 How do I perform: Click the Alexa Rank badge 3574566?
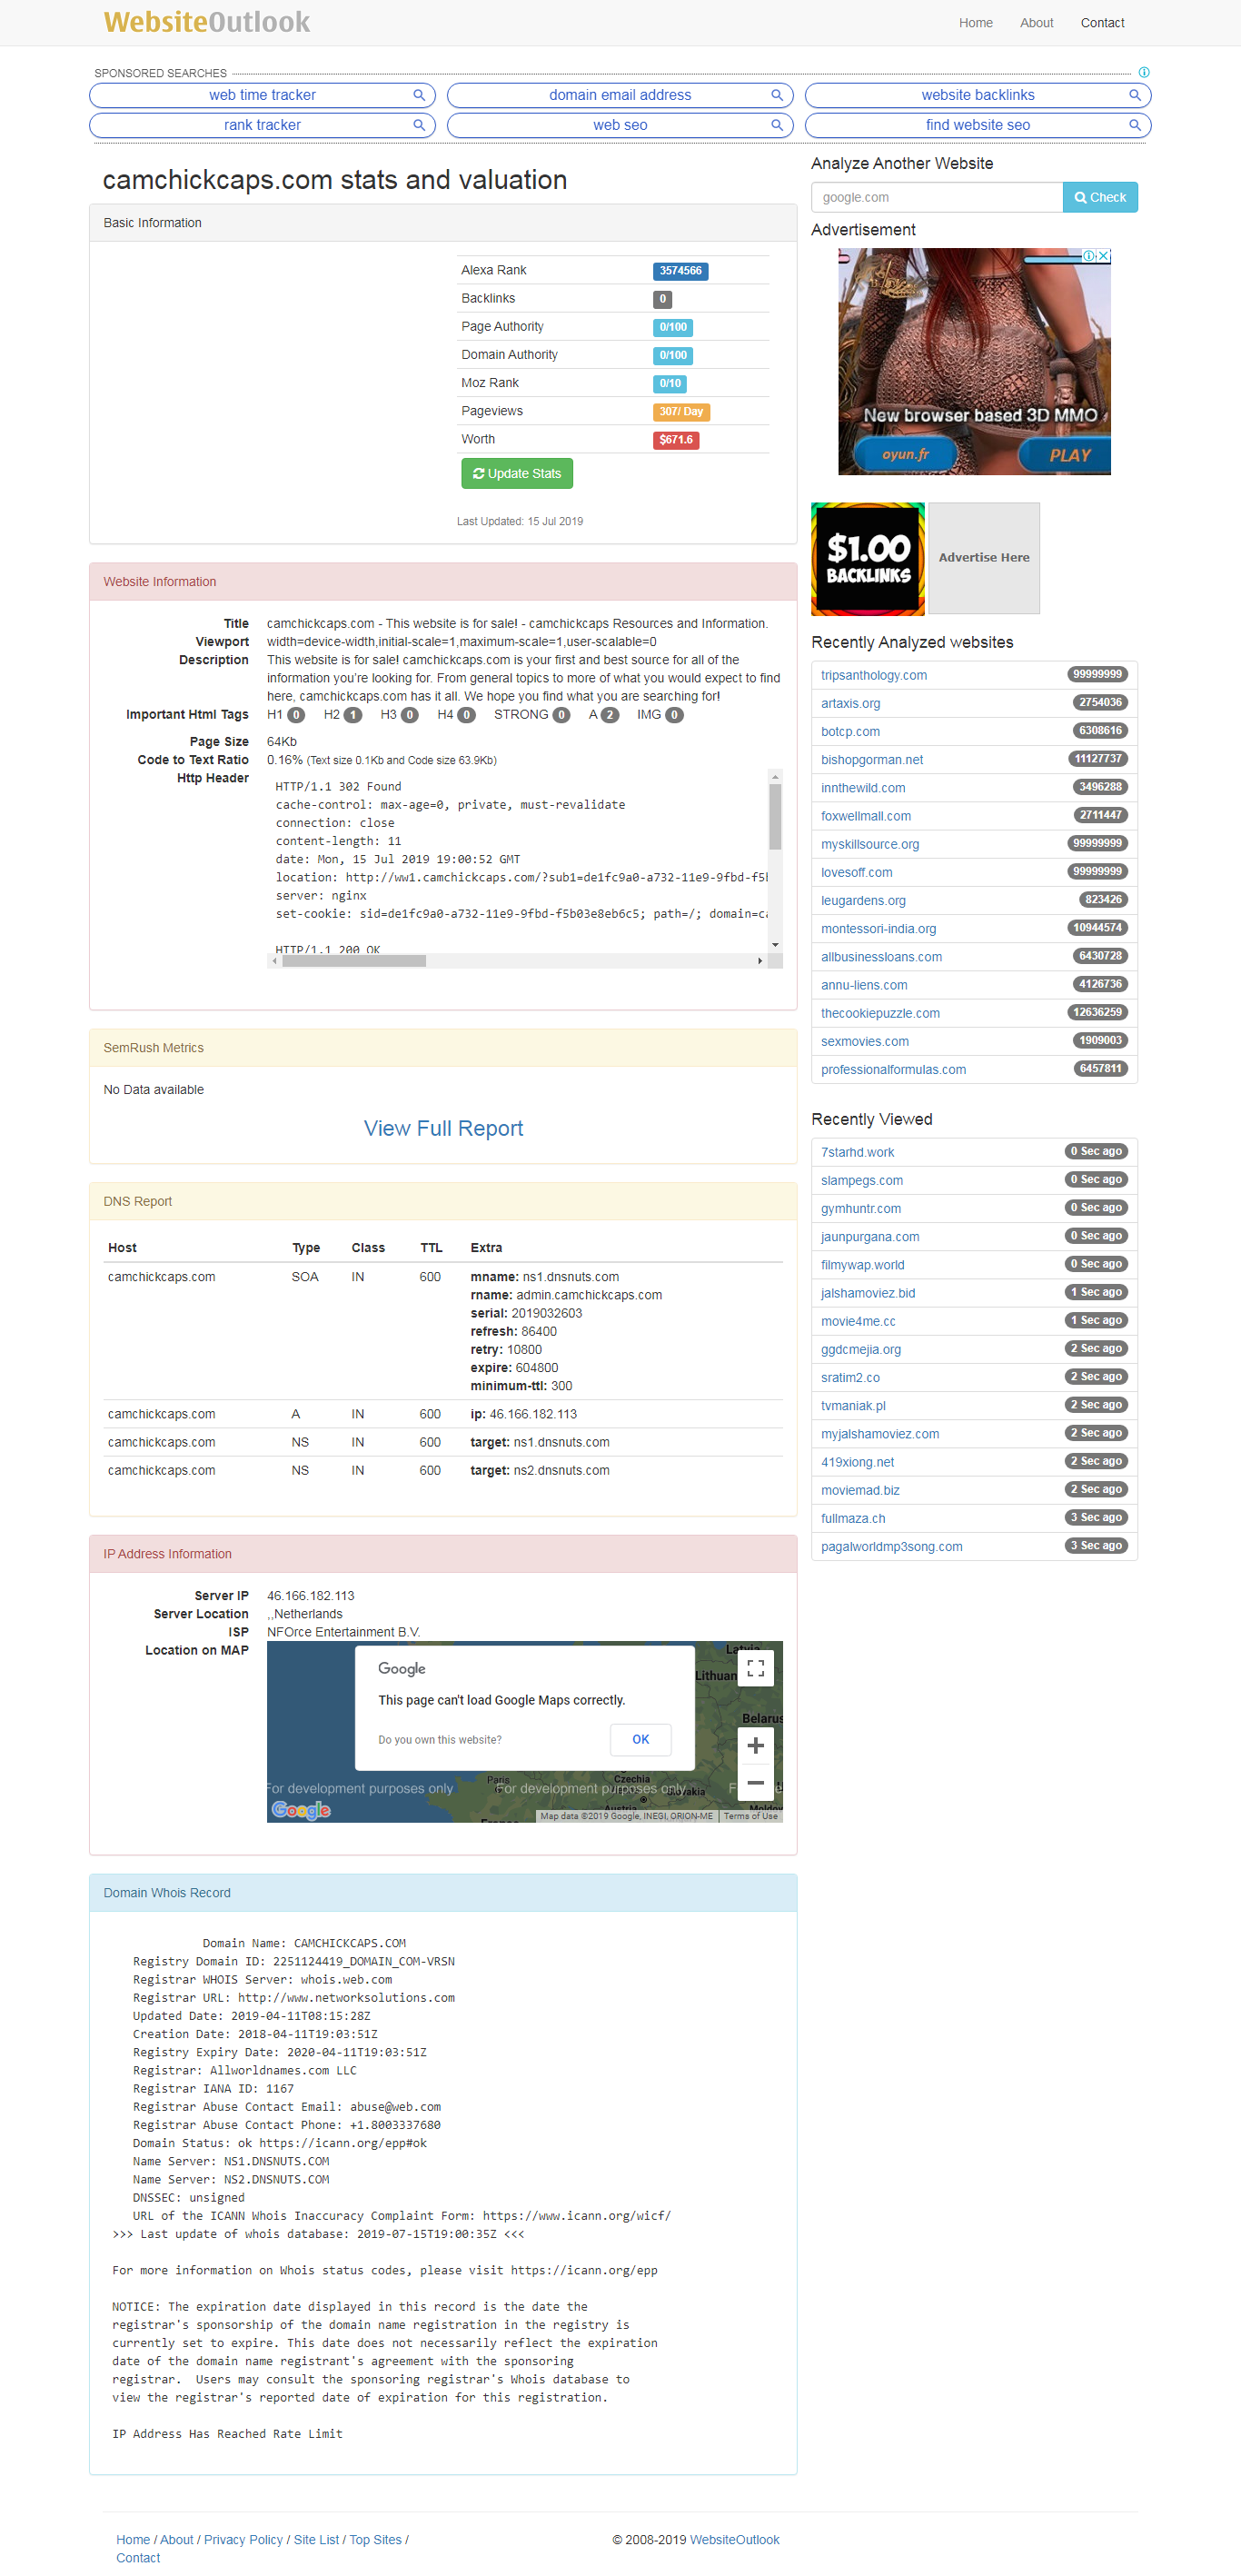680,271
